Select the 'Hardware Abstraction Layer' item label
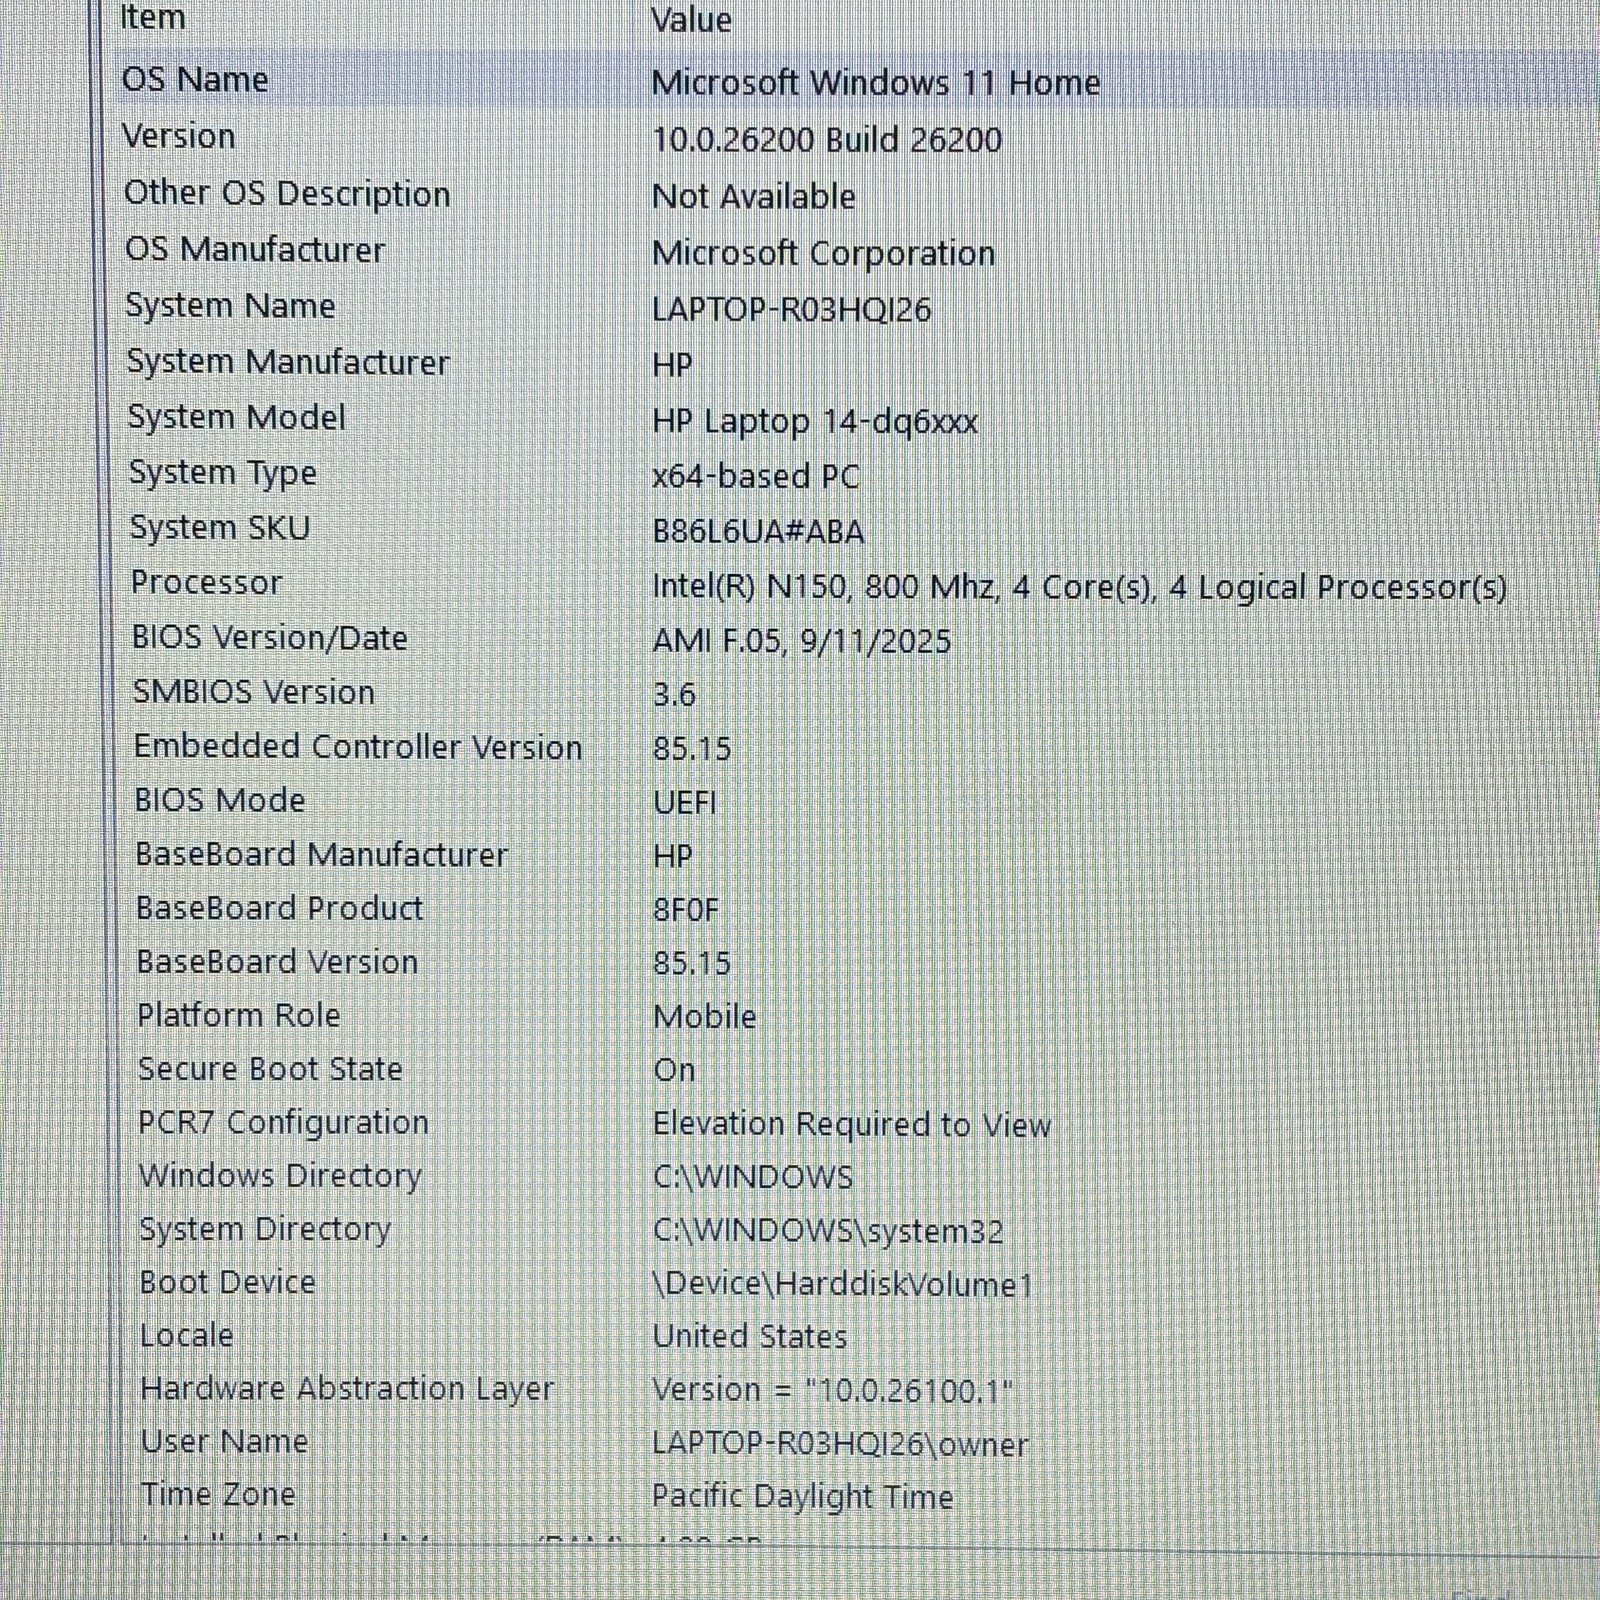 [348, 1388]
